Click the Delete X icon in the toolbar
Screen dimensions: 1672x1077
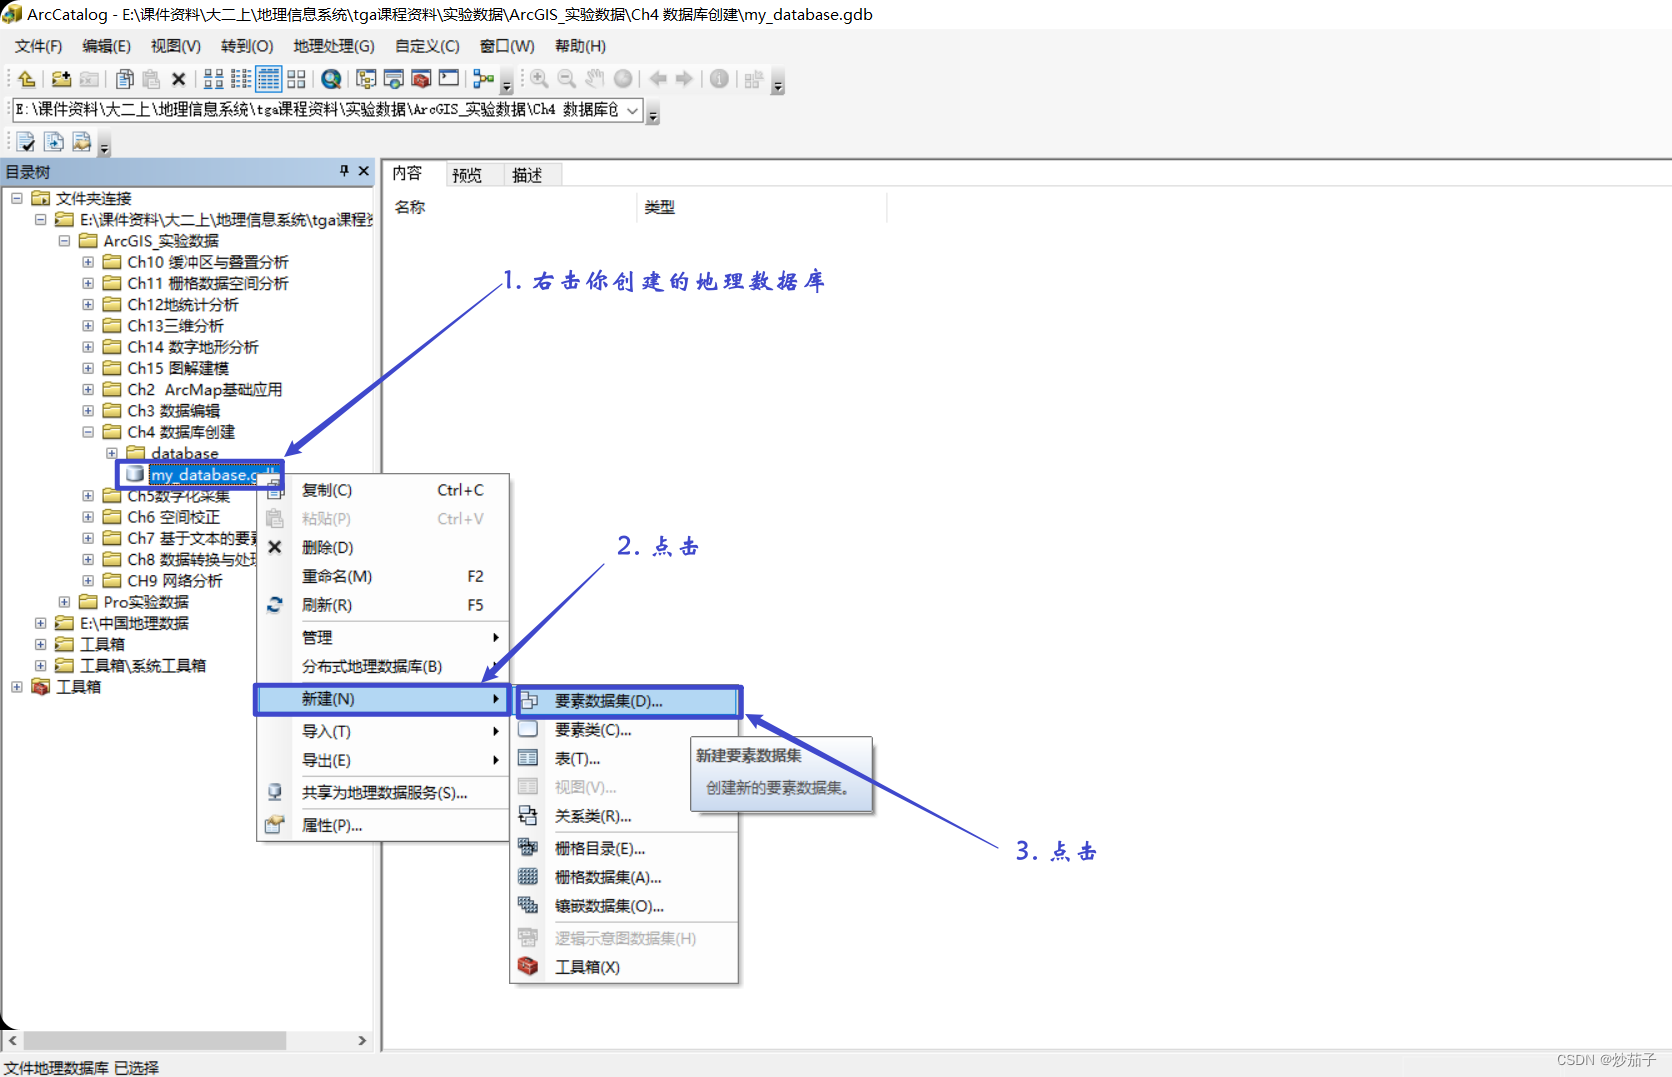pos(179,79)
